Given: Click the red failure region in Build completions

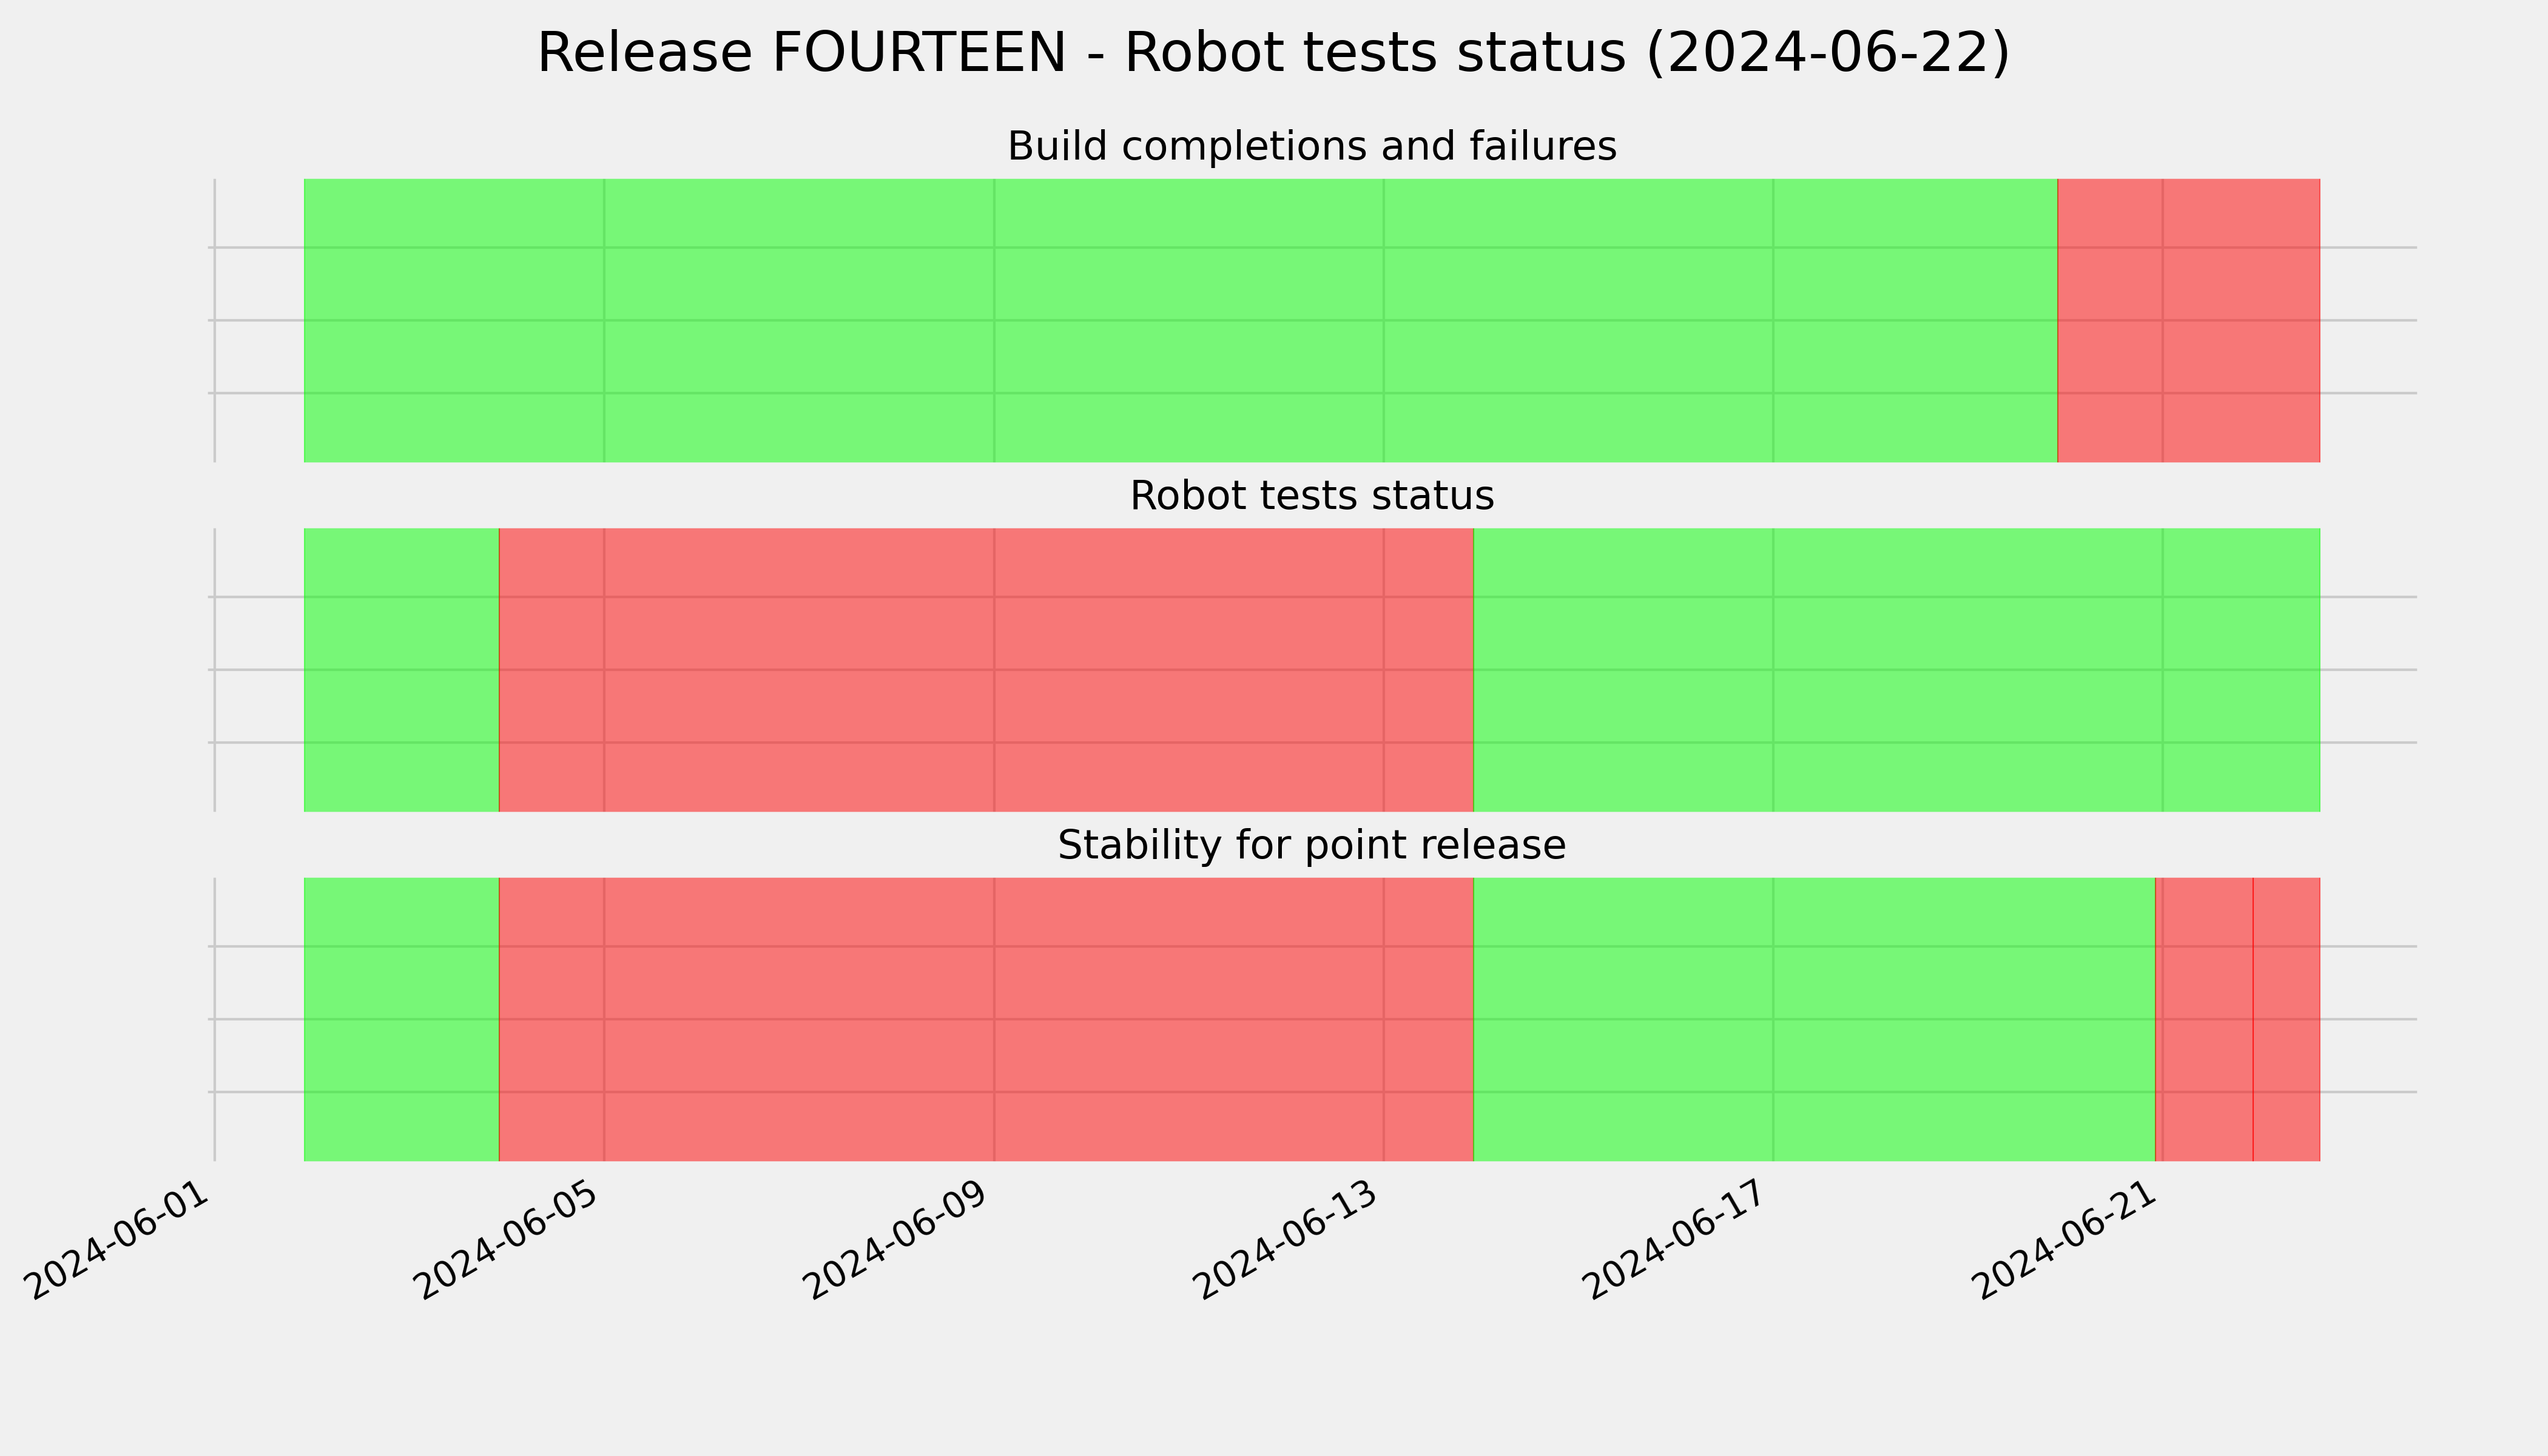Looking at the screenshot, I should pos(2188,320).
